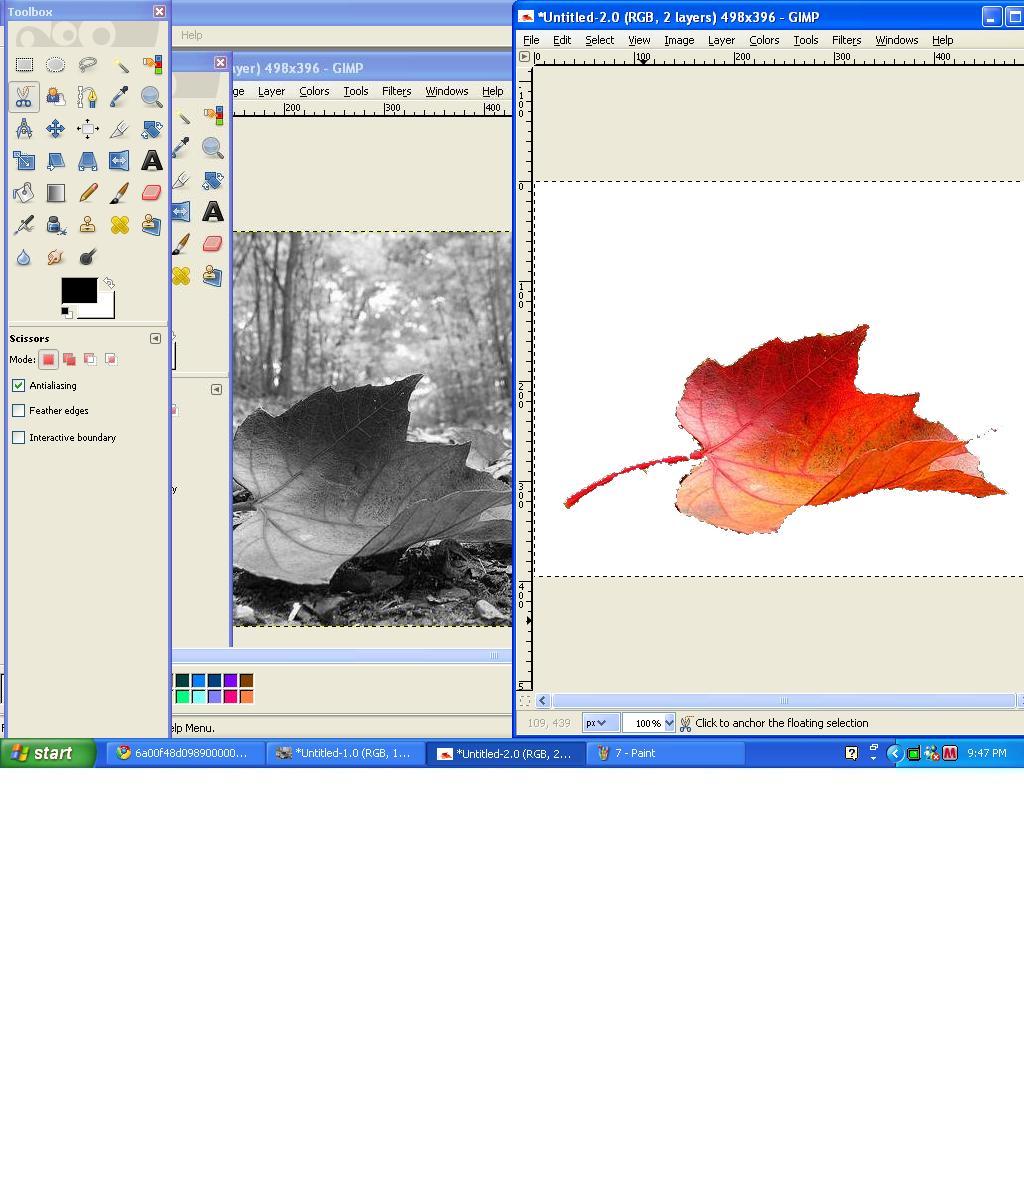The width and height of the screenshot is (1024, 1196).
Task: Pick the Blur/Sharpen droplet tool
Action: tap(24, 257)
